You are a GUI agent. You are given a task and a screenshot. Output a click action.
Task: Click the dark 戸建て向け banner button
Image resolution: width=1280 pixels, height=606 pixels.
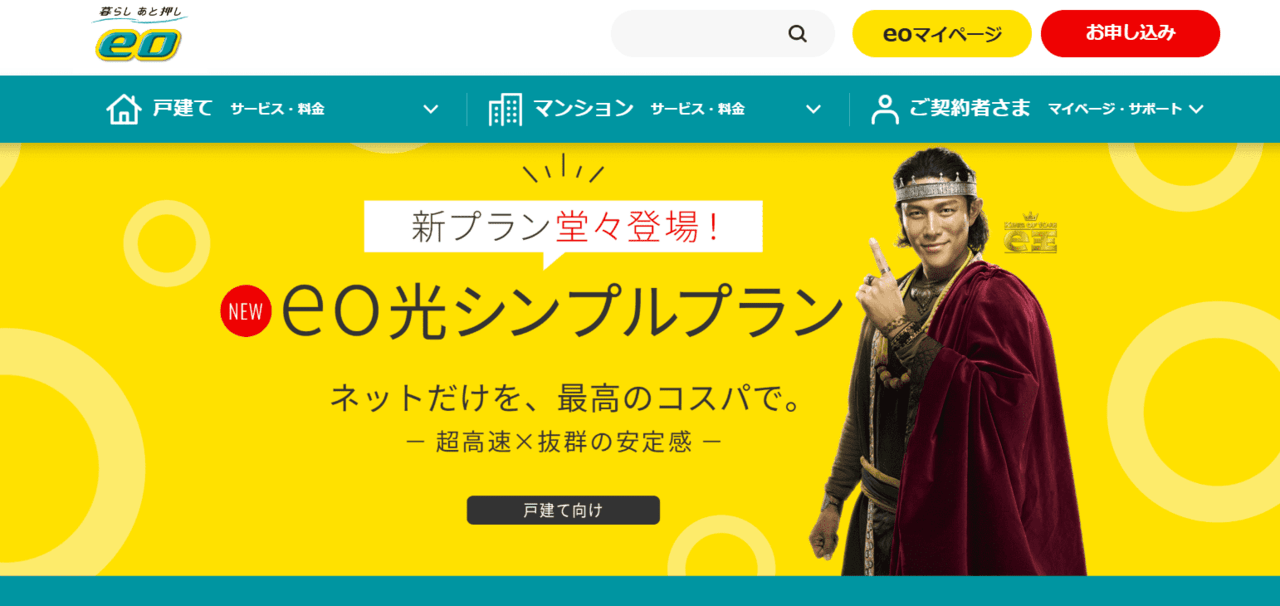[x=563, y=510]
